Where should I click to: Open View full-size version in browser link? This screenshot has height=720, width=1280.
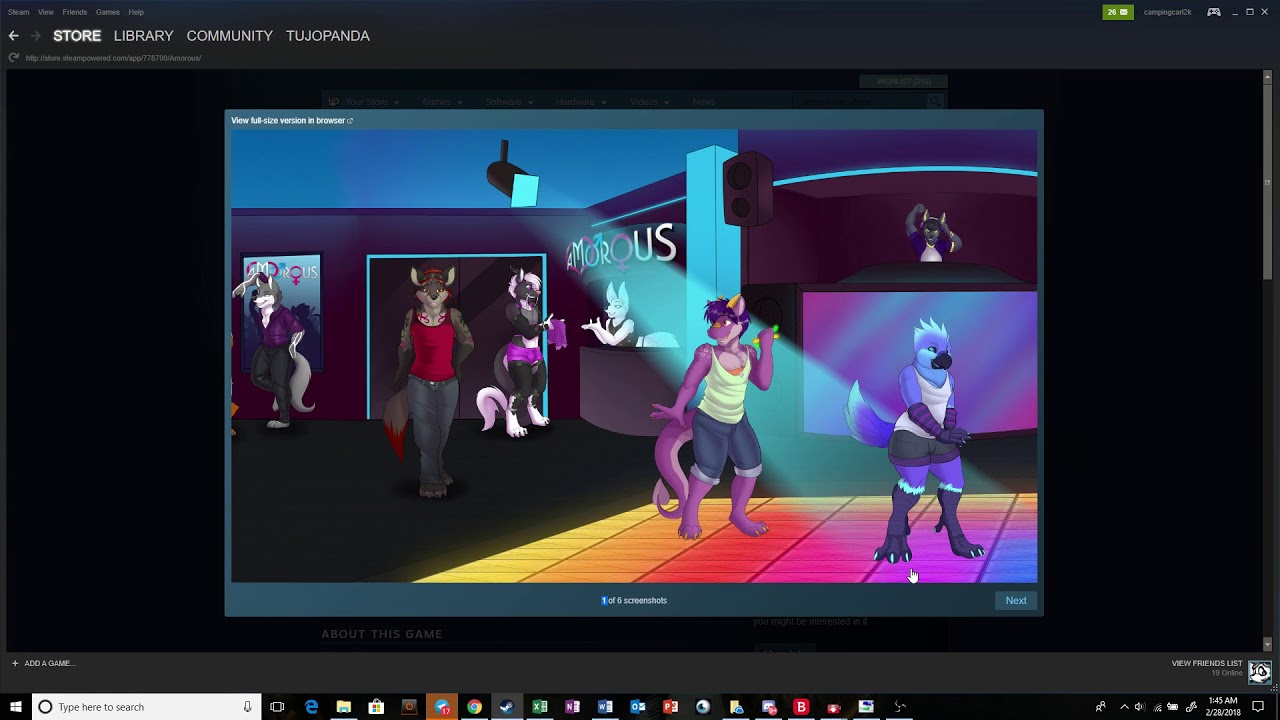(291, 120)
